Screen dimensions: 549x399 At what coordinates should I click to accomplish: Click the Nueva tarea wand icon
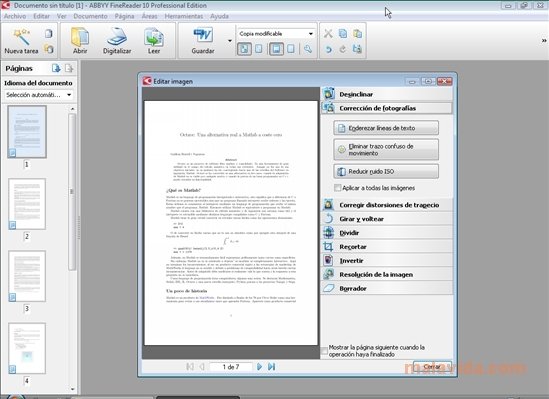pyautogui.click(x=21, y=36)
